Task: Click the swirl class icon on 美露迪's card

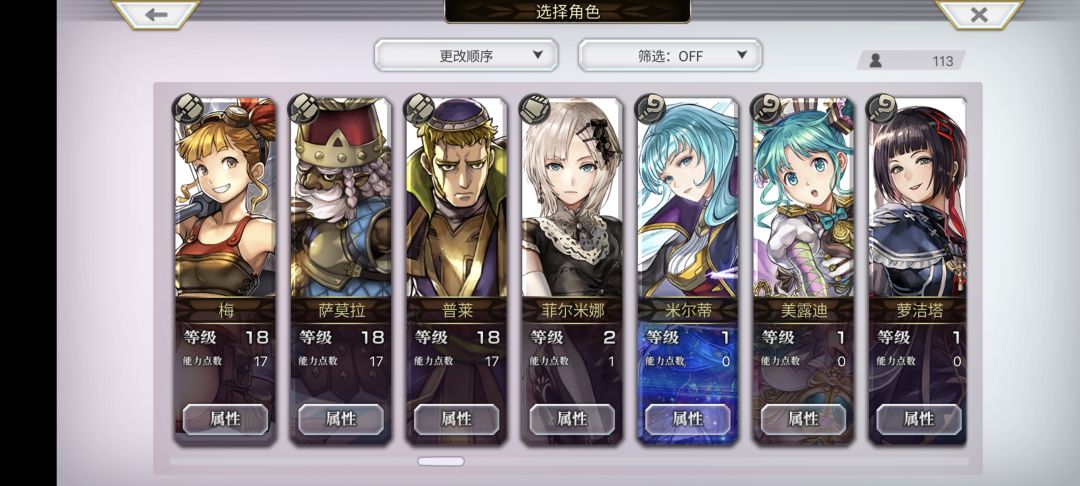Action: [x=766, y=108]
